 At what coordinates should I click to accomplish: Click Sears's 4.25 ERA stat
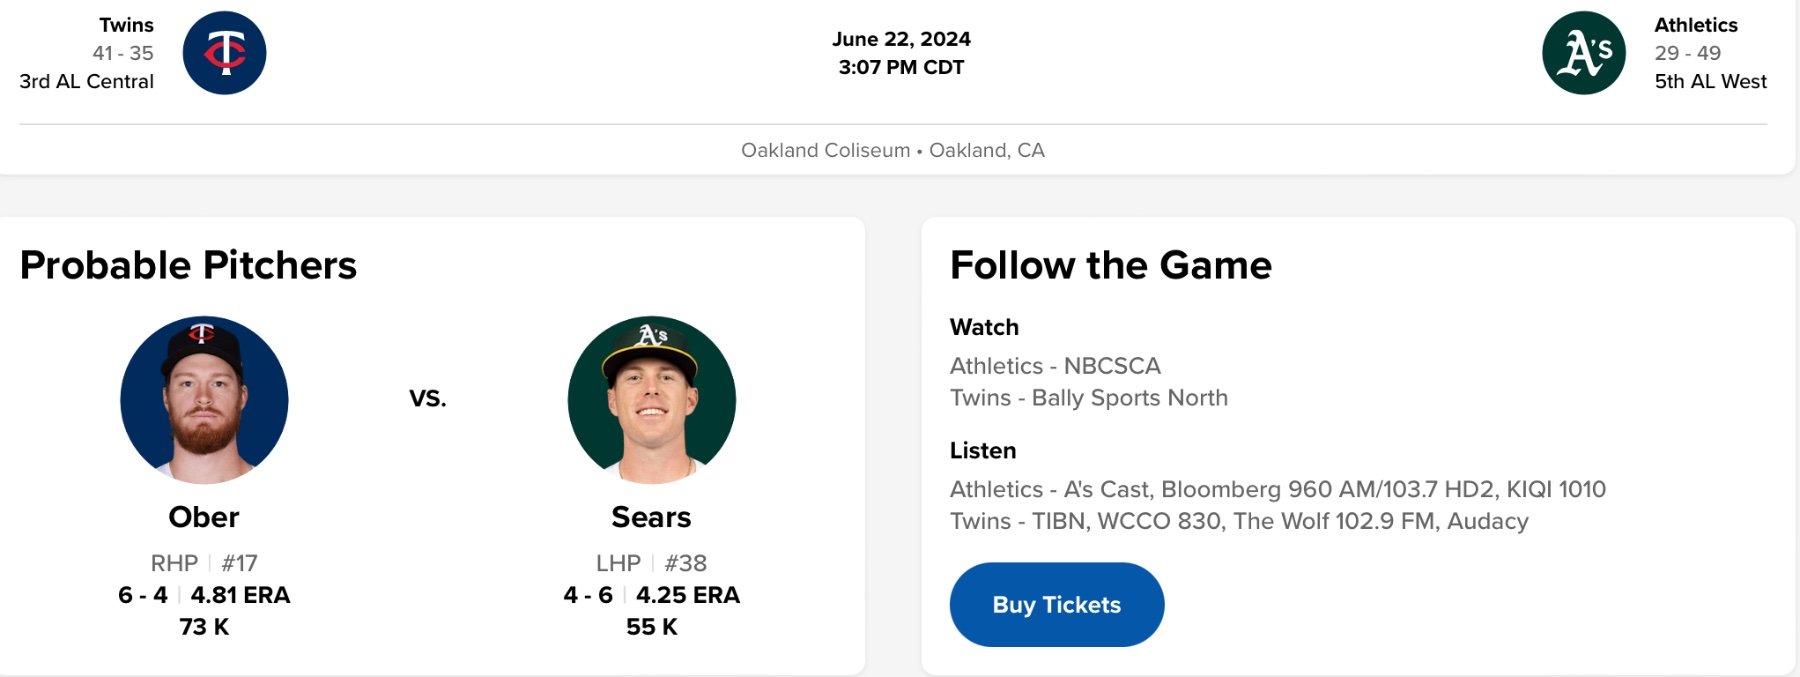(688, 595)
